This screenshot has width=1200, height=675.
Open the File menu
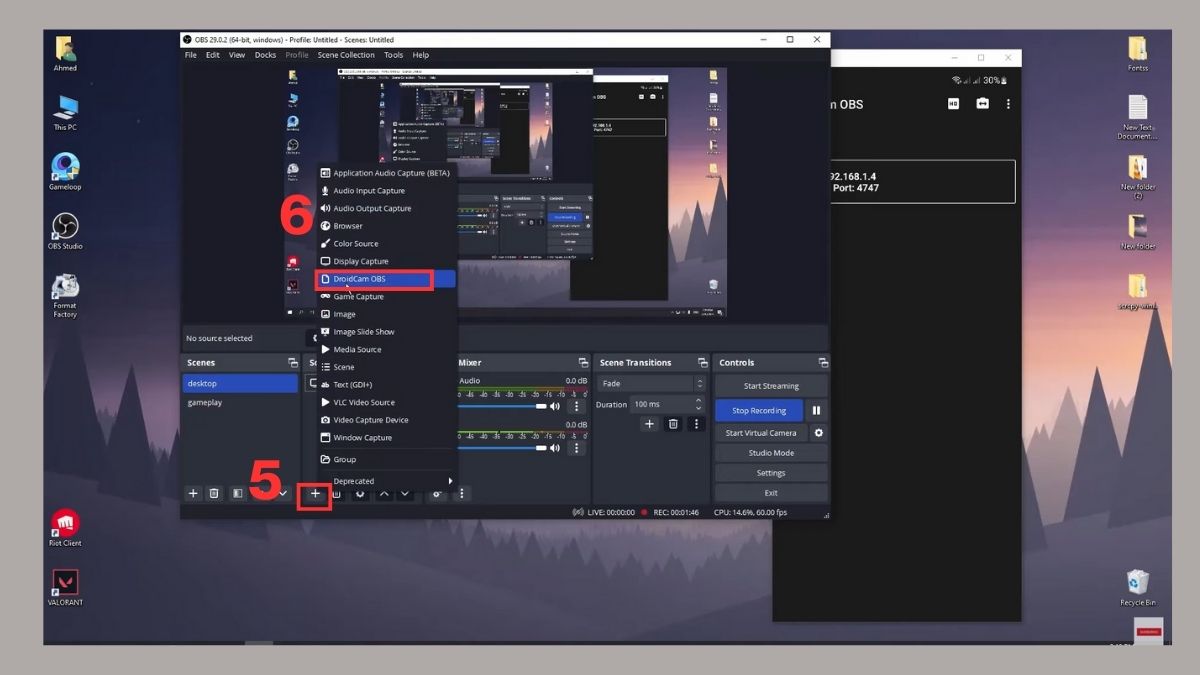(x=190, y=55)
